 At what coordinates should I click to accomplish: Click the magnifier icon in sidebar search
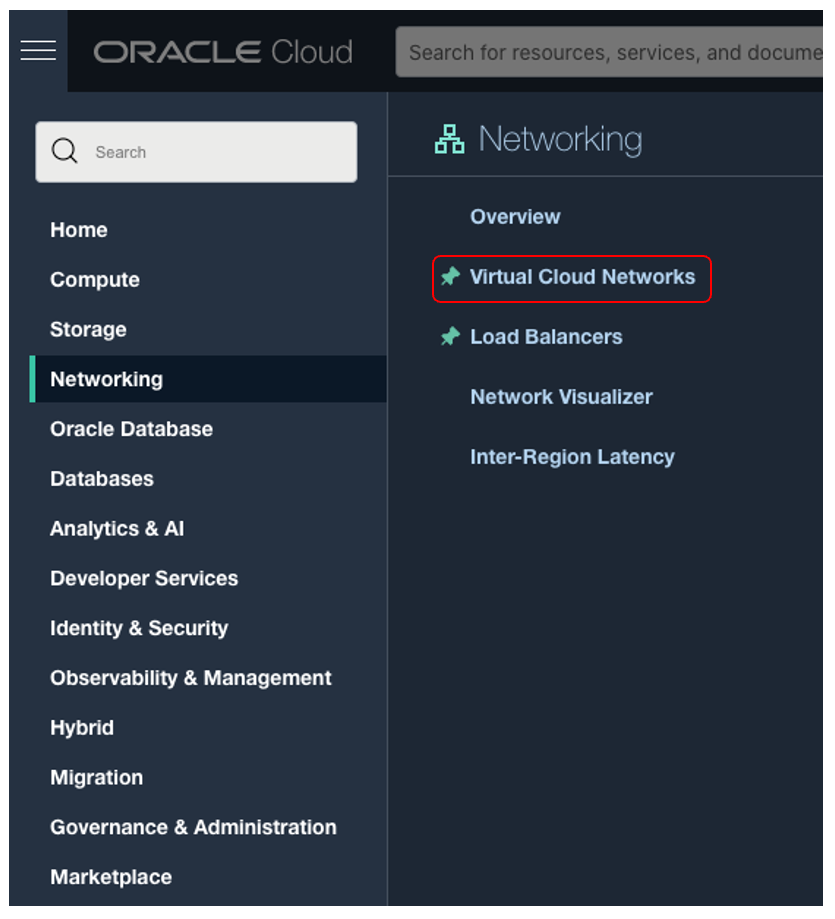coord(65,152)
